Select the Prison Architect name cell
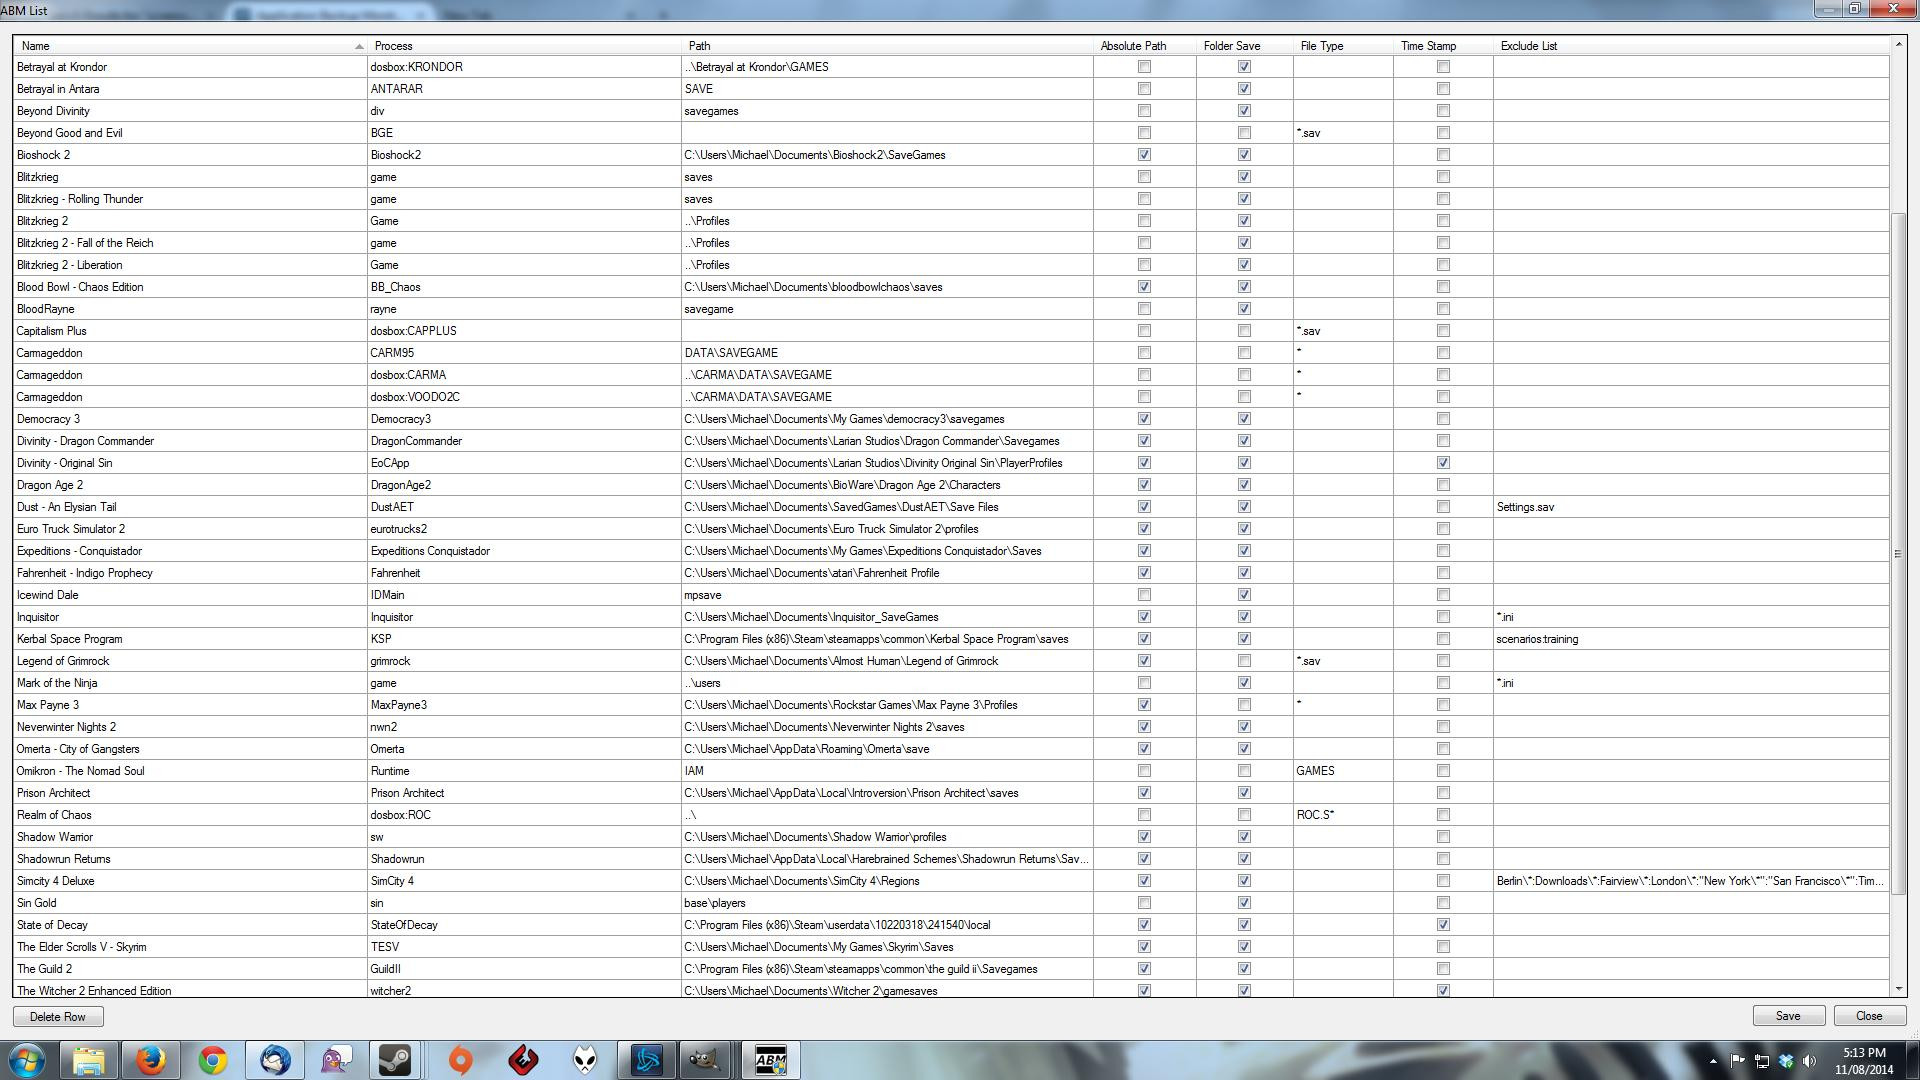The height and width of the screenshot is (1080, 1920). coord(190,793)
